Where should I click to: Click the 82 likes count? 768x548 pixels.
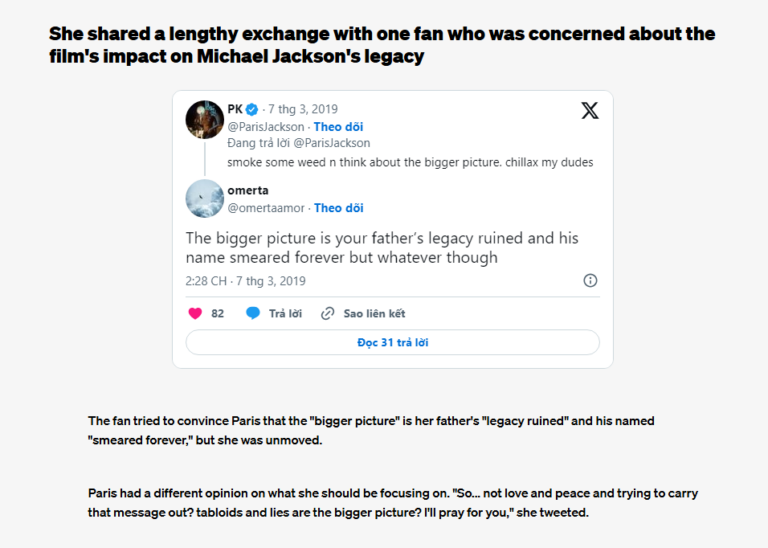click(x=217, y=313)
